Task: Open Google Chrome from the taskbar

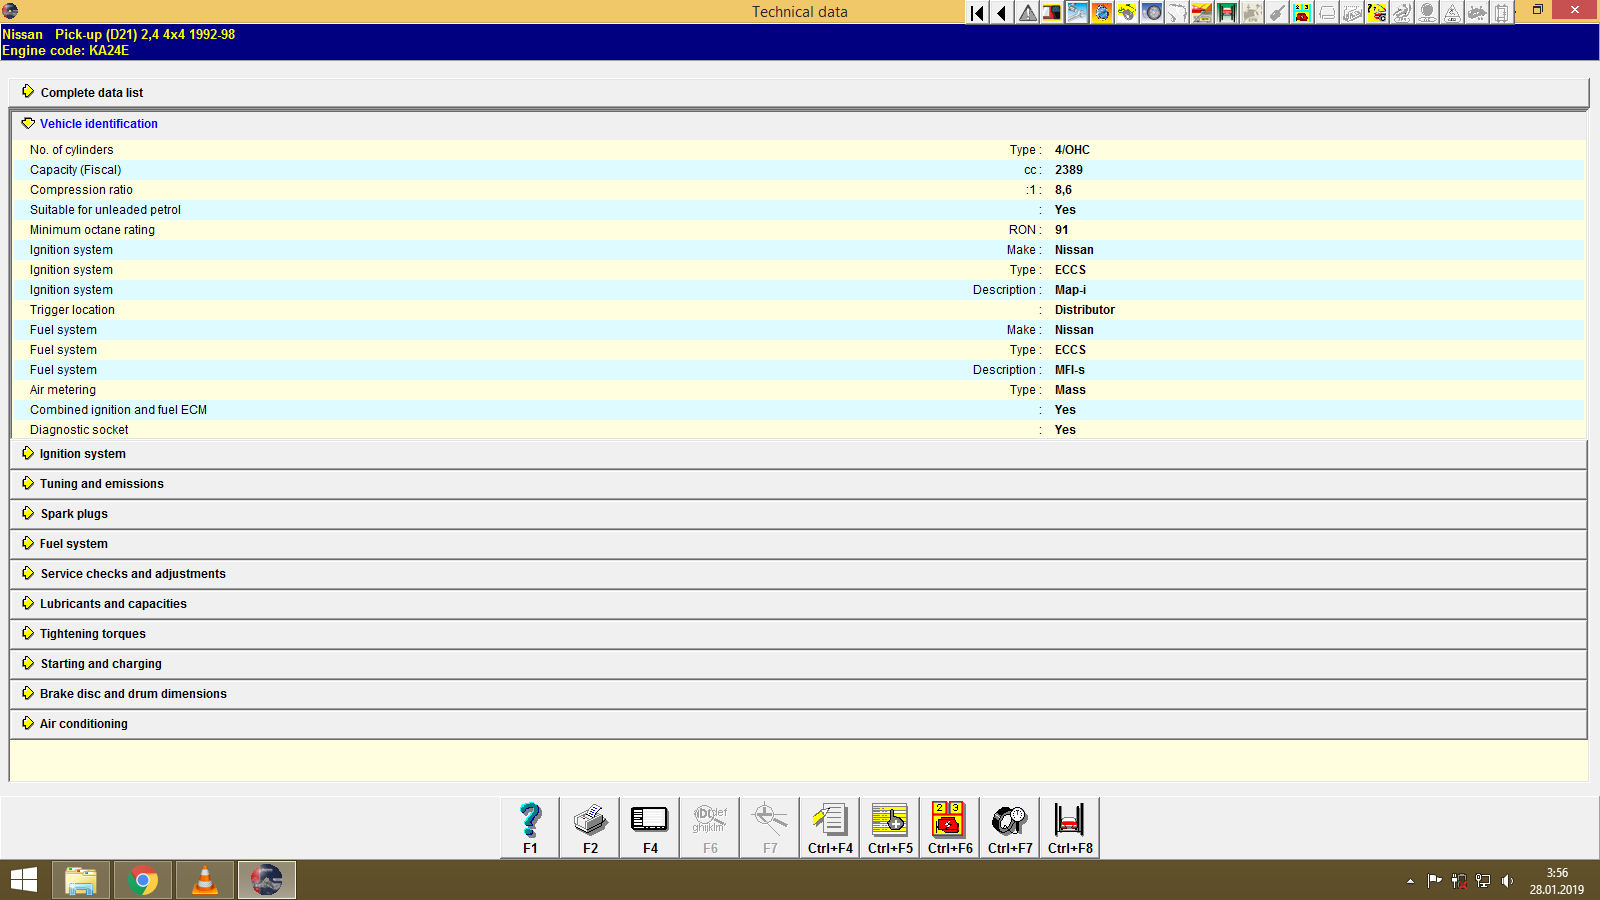Action: click(x=142, y=880)
